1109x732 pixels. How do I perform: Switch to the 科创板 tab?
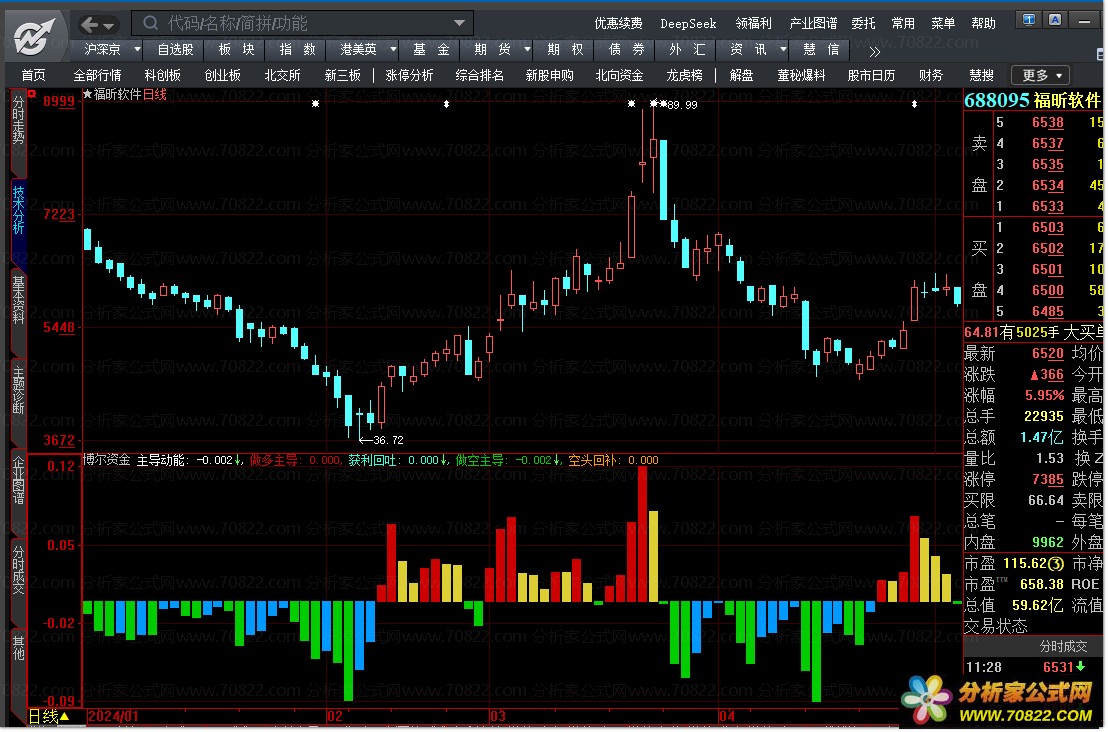[163, 75]
